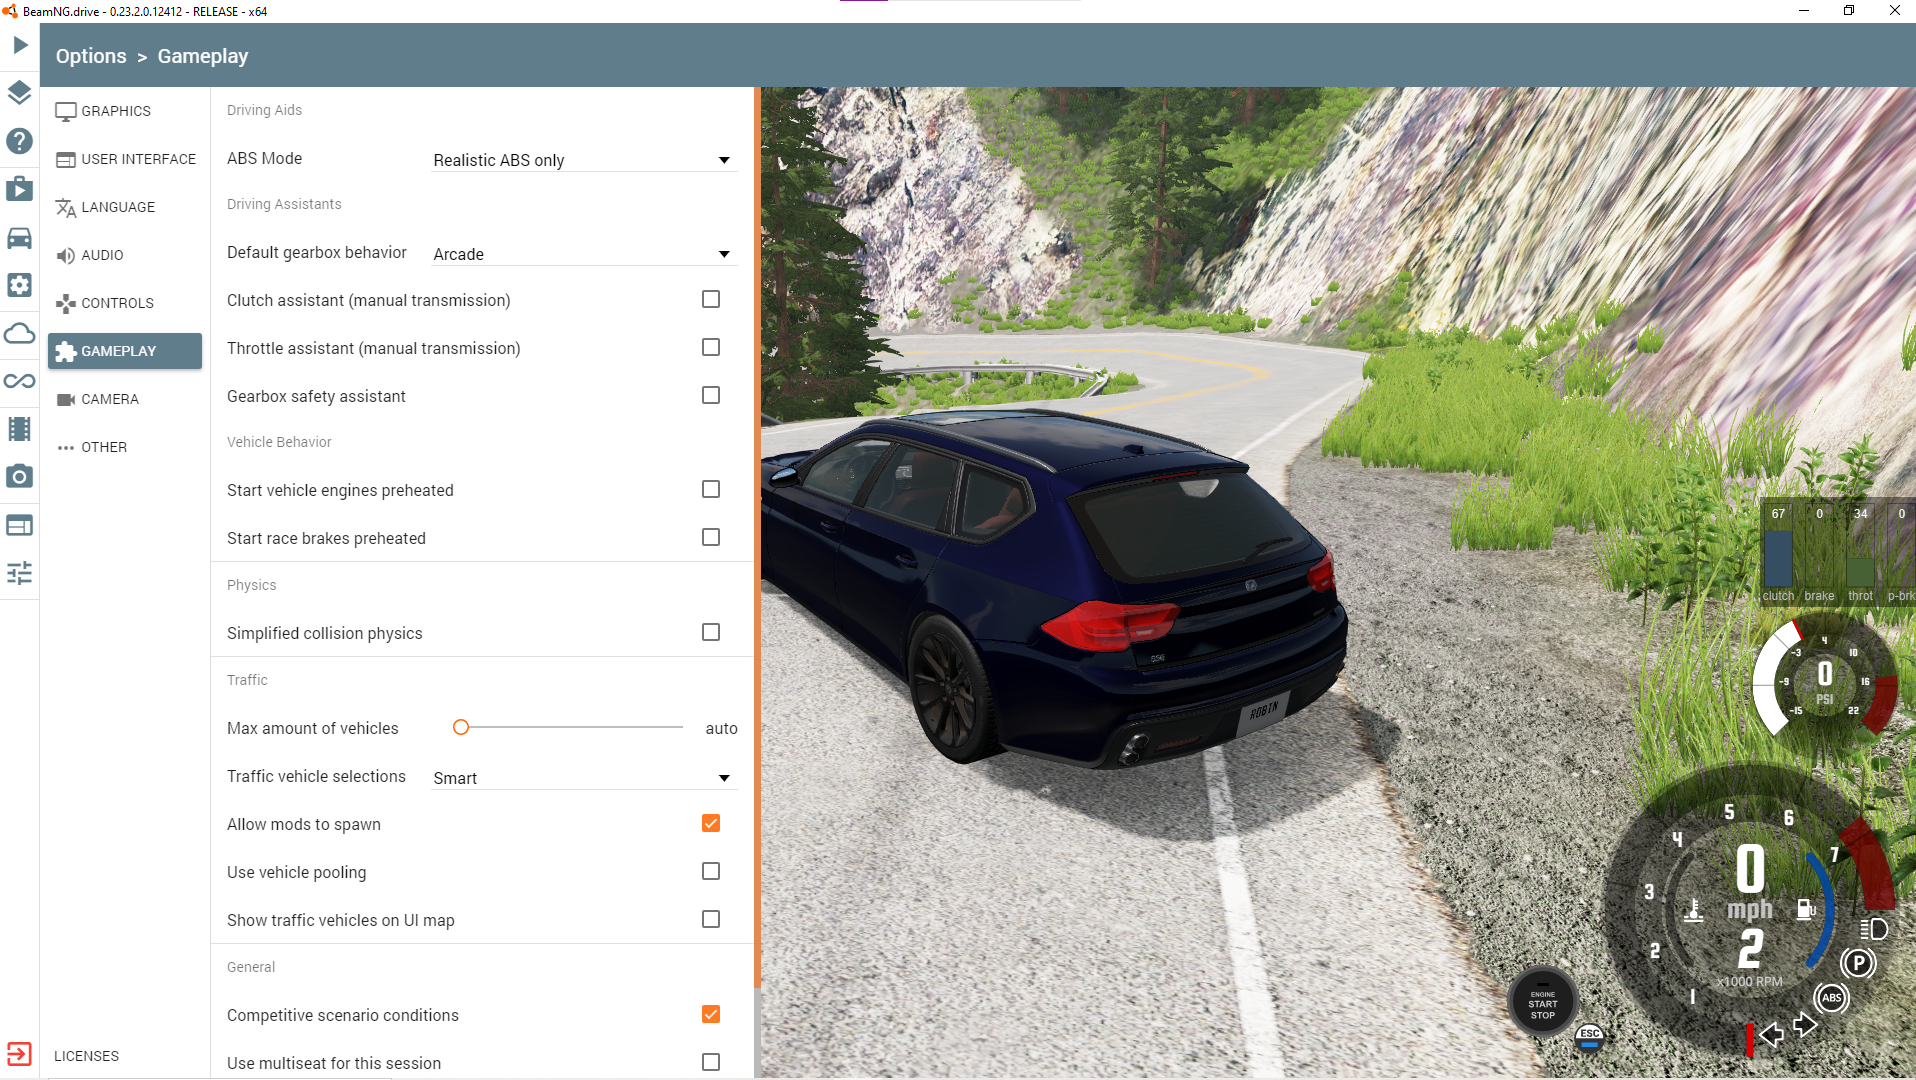Tick the Gearbox safety assistant checkbox

(711, 395)
